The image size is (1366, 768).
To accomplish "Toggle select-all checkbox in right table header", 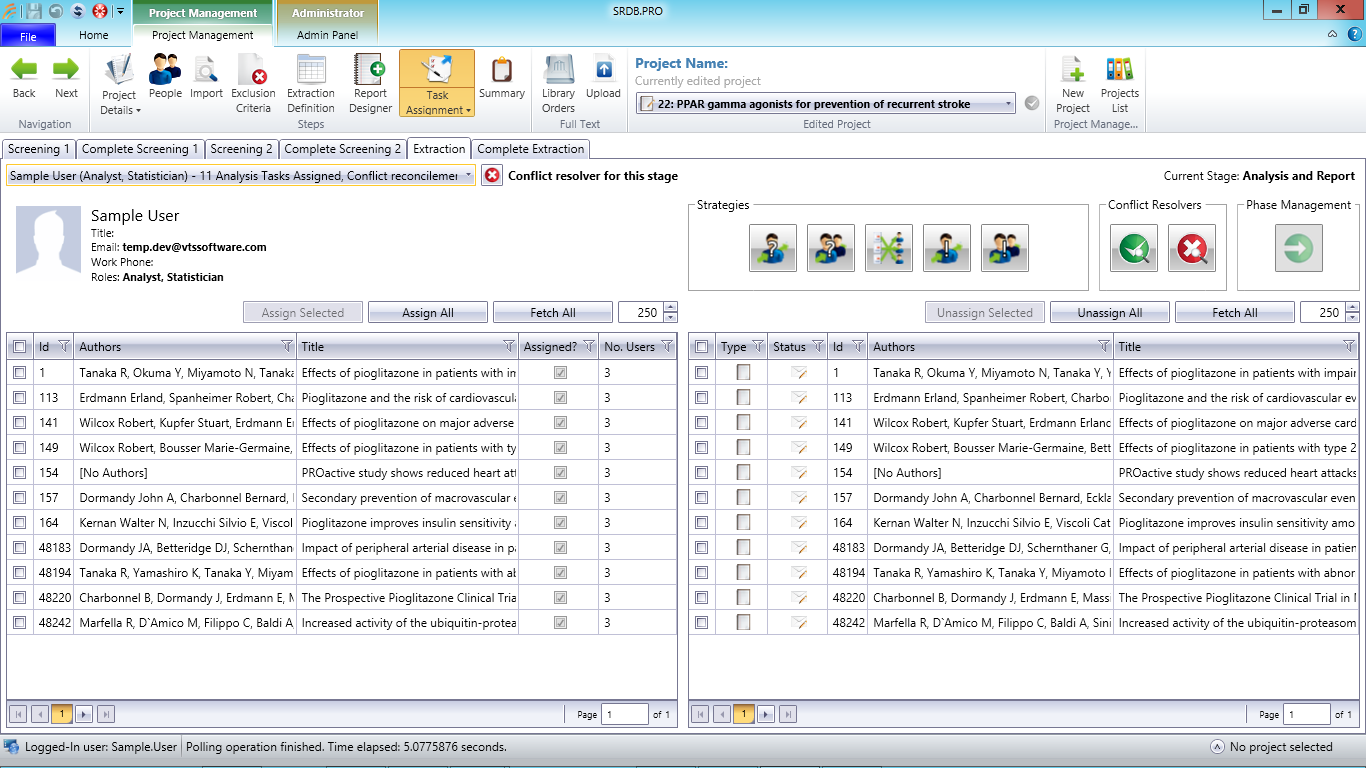I will (x=702, y=346).
